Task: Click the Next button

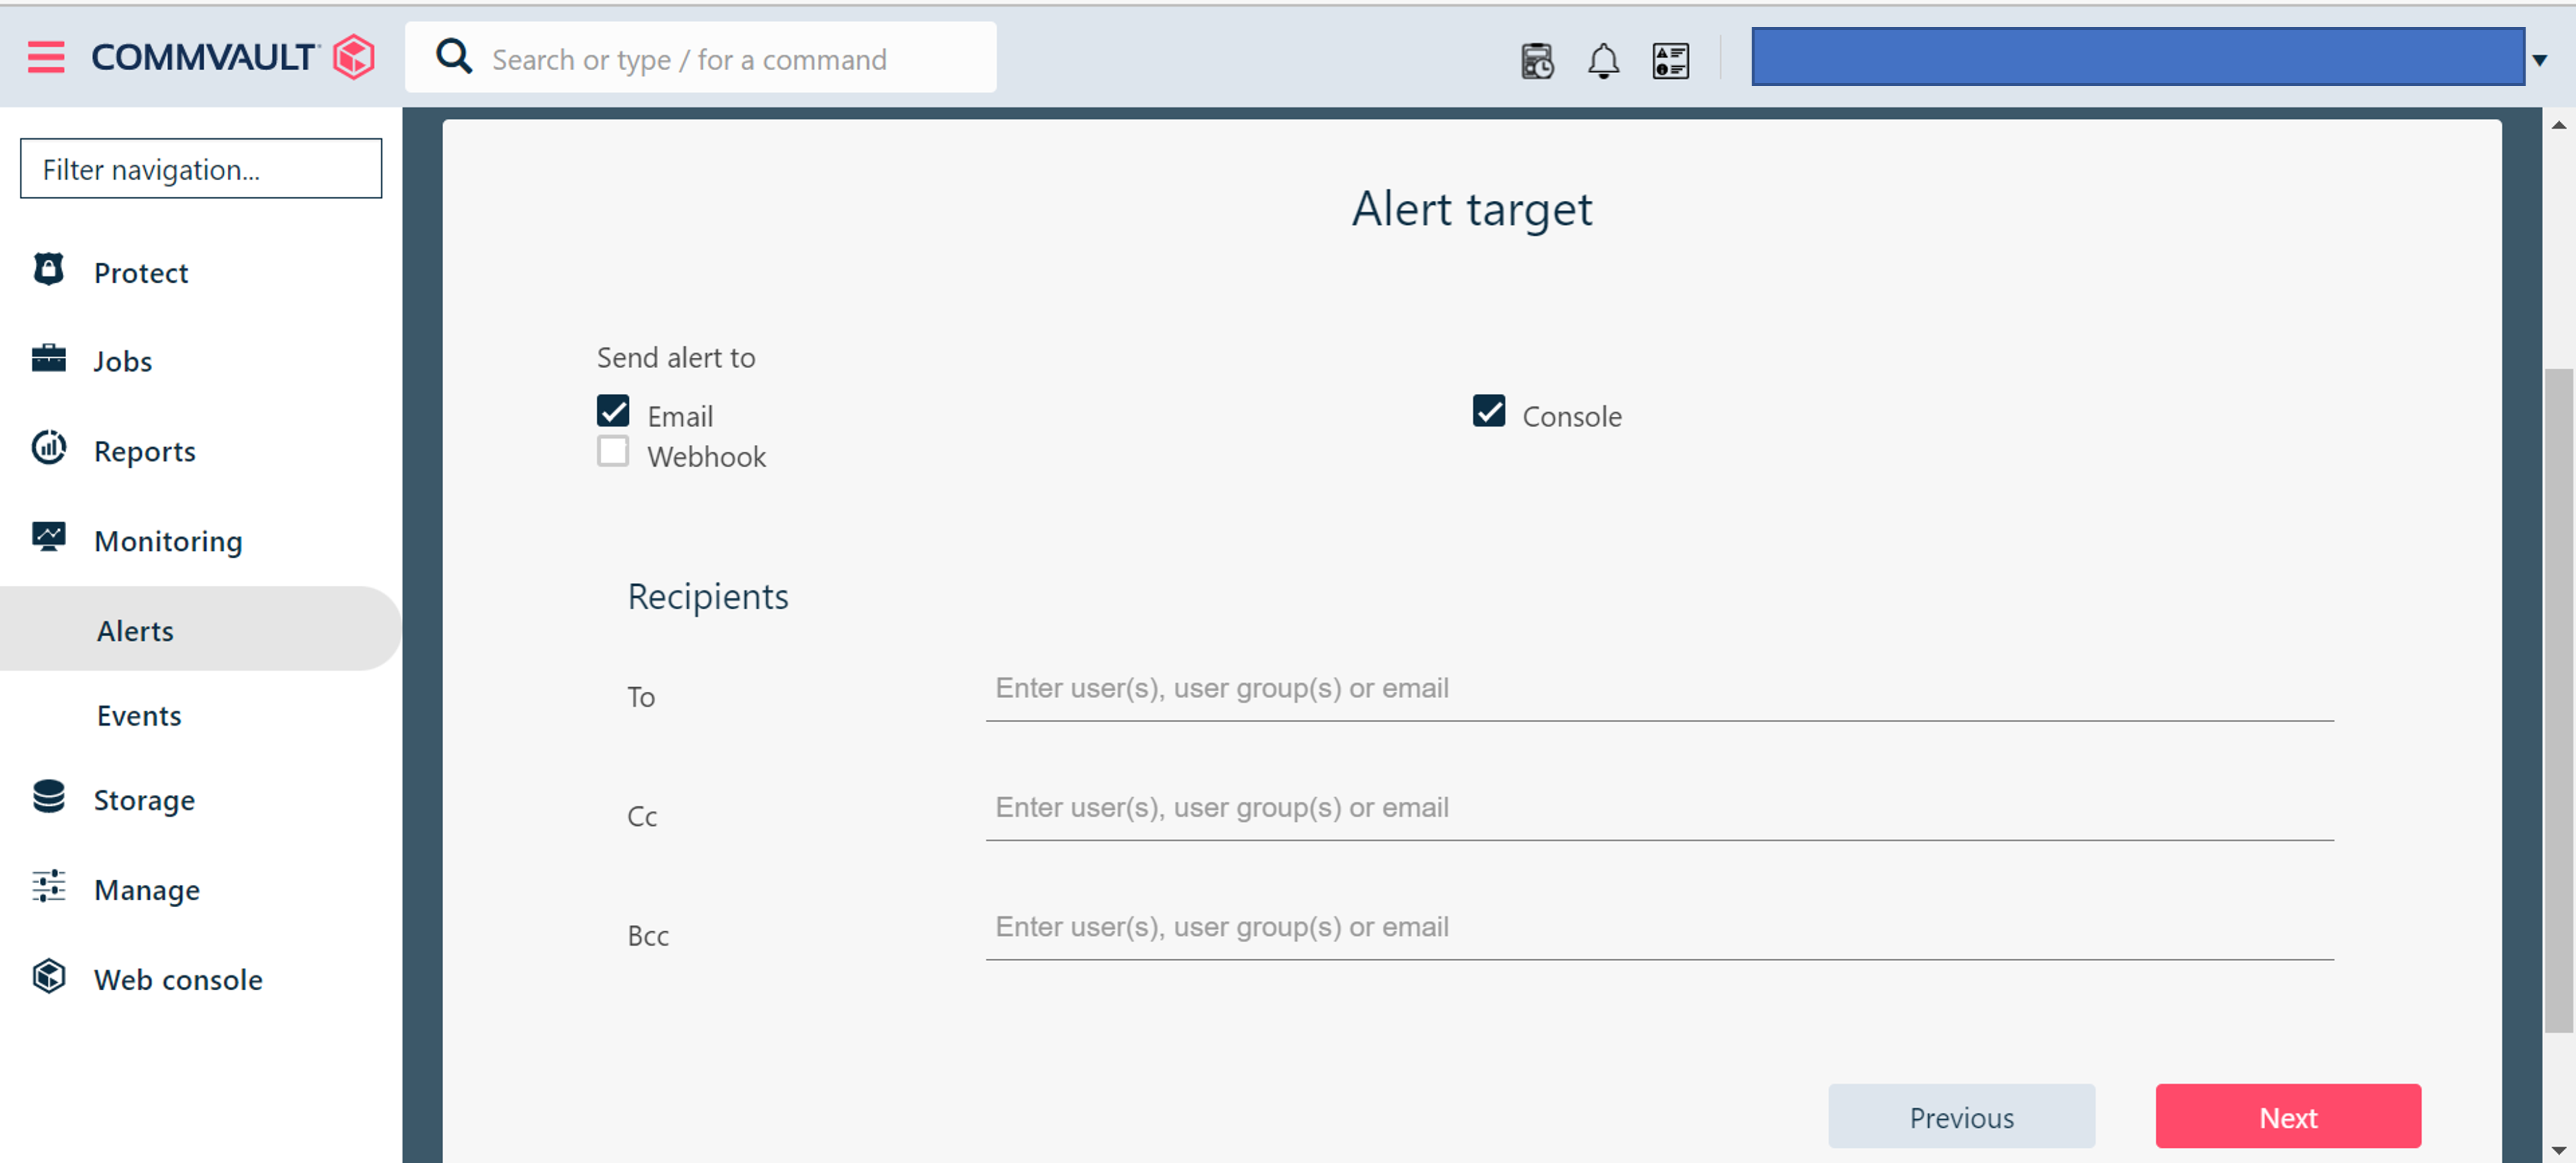Action: [x=2287, y=1117]
